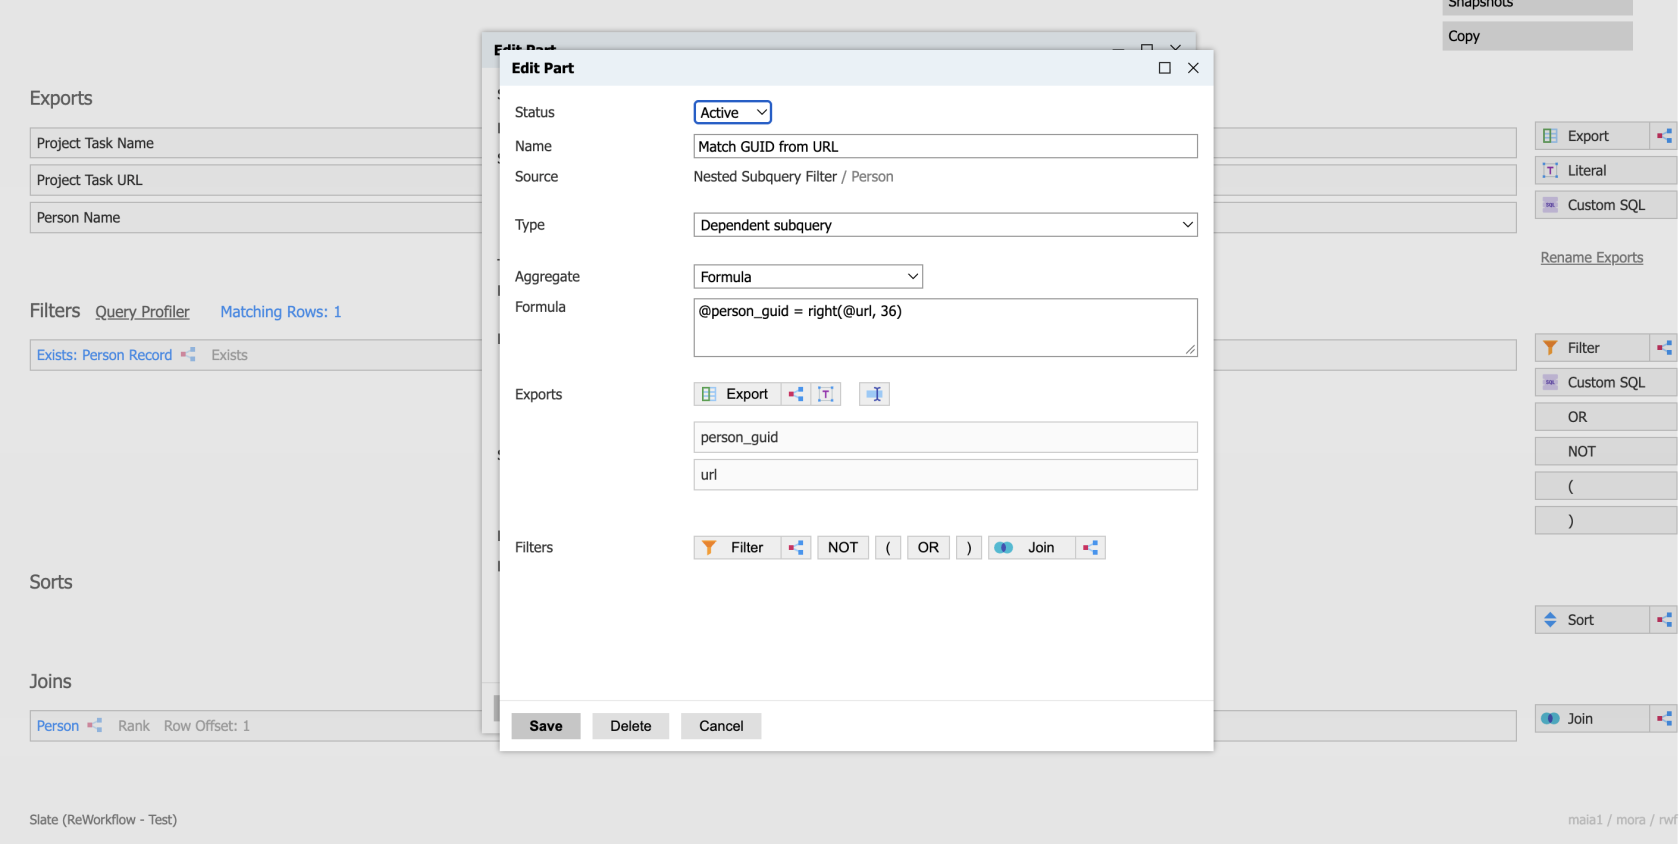Screen dimensions: 1680x844
Task: Open the Query Profiler link
Action: pyautogui.click(x=142, y=312)
